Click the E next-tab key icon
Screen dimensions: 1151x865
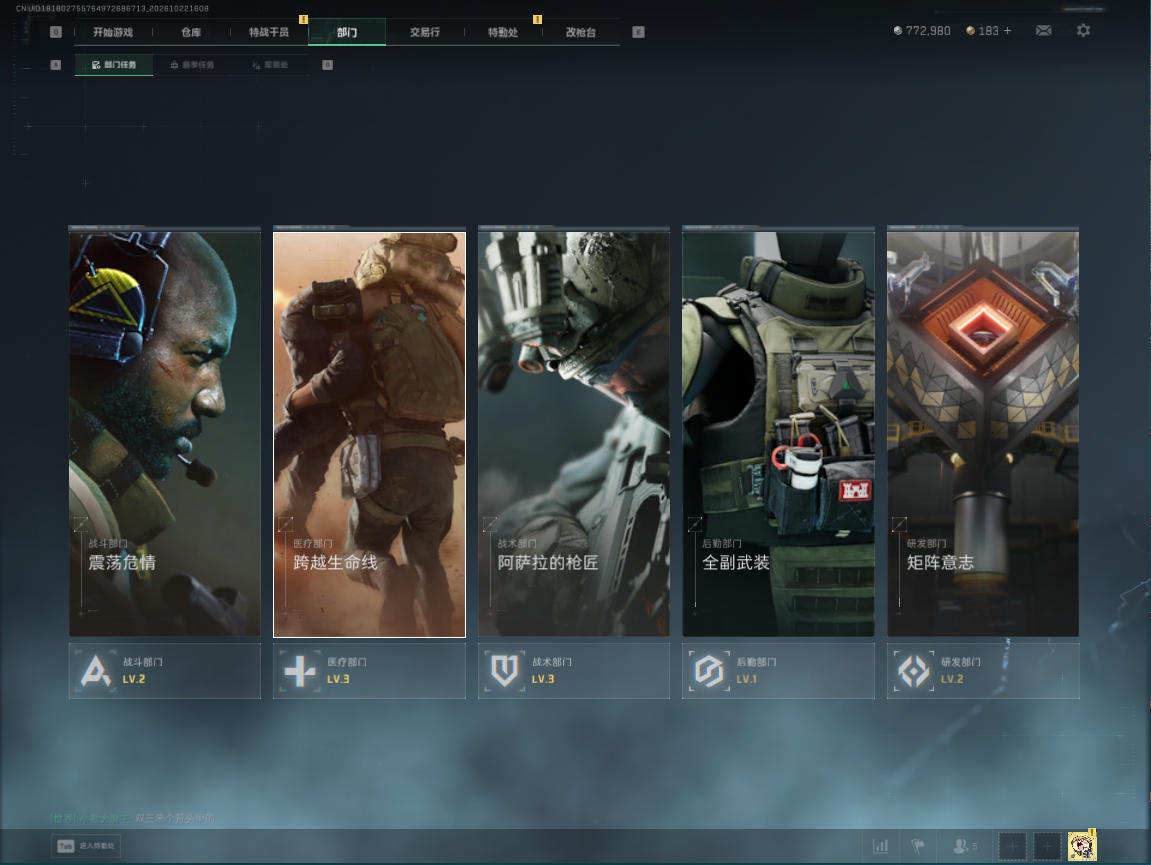pos(639,32)
